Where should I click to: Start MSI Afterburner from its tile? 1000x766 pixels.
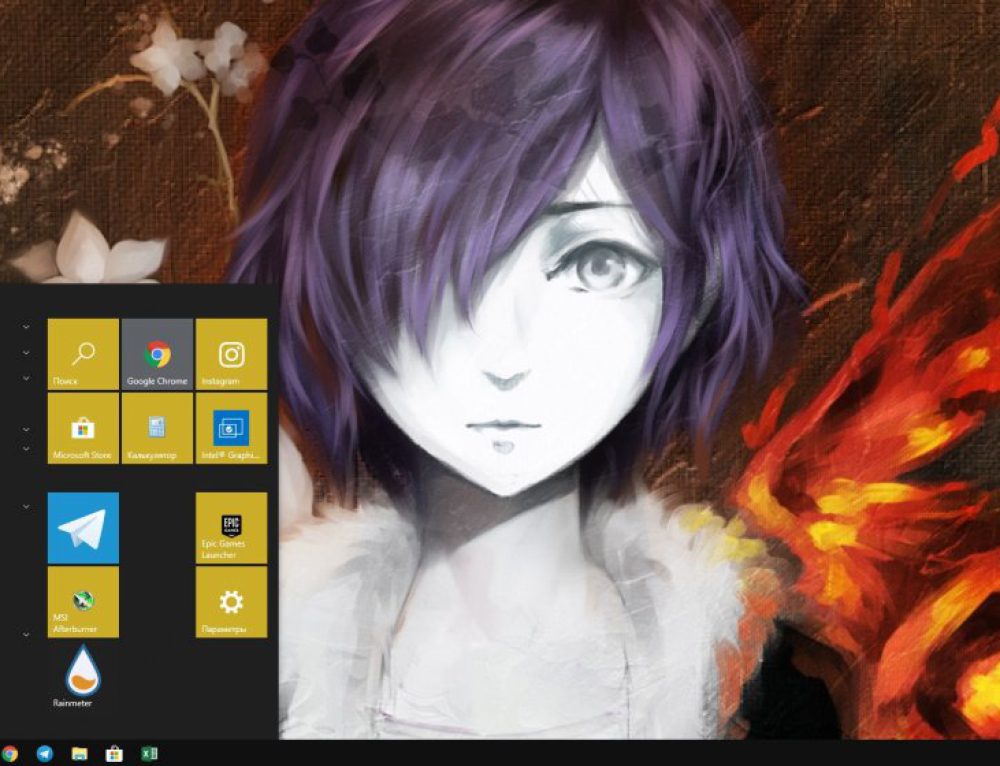[x=82, y=602]
